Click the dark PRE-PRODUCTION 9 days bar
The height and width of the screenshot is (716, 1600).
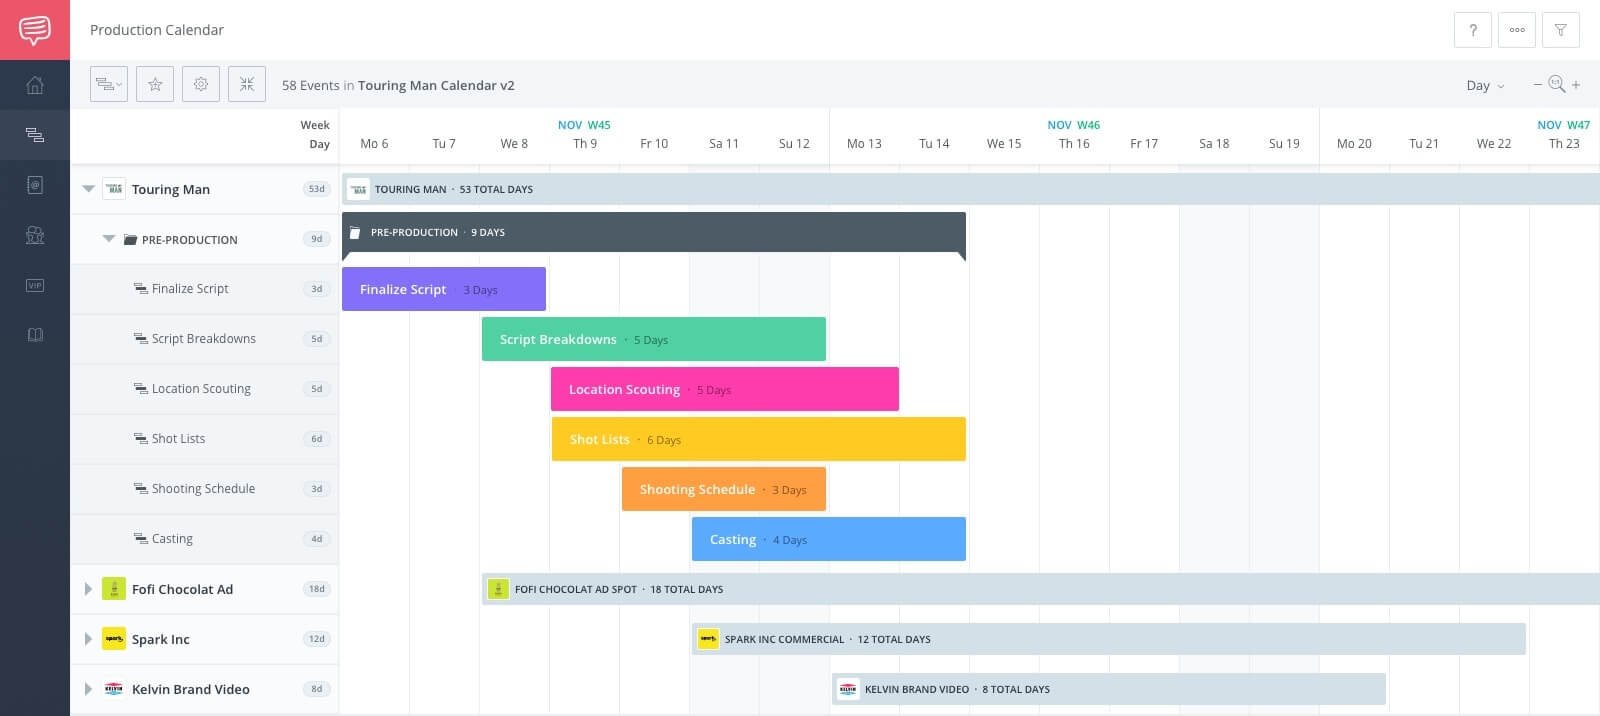coord(654,232)
